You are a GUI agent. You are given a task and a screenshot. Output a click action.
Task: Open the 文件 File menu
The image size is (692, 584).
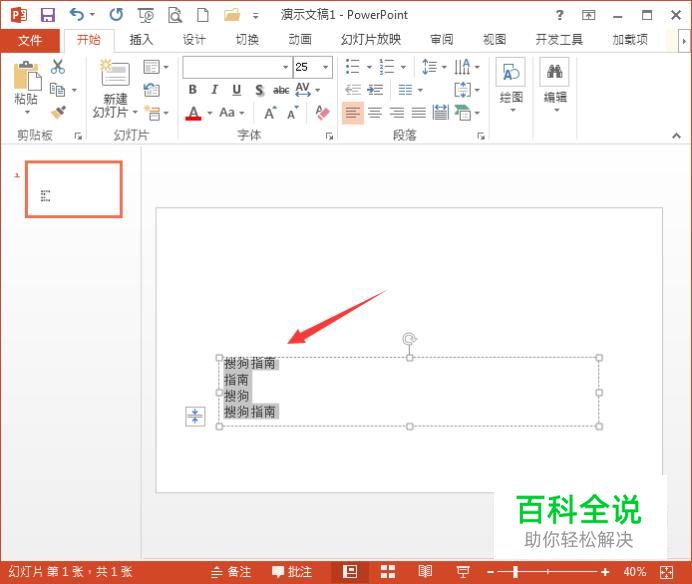(x=30, y=41)
